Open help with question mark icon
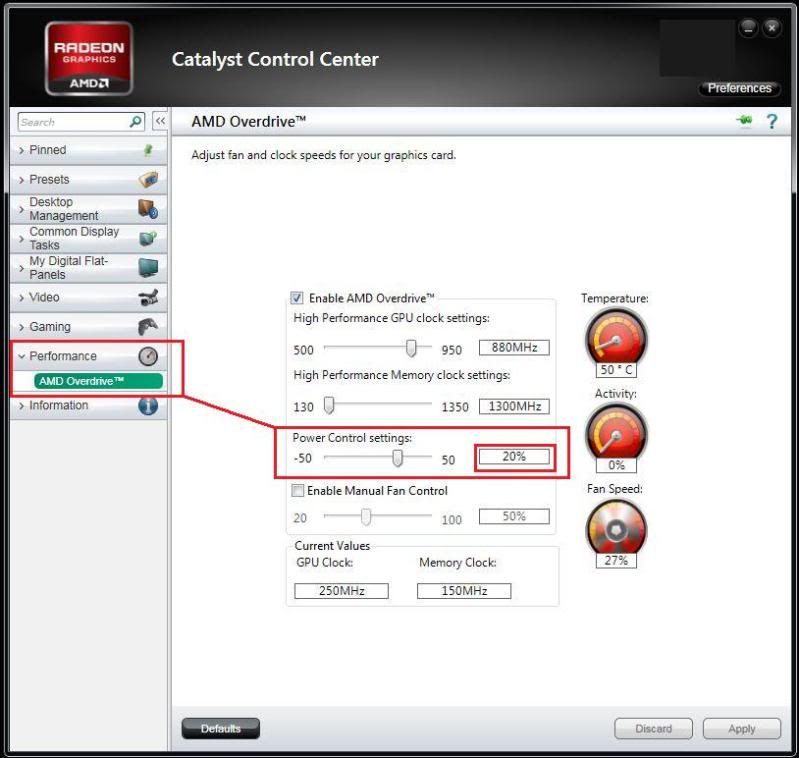Image resolution: width=799 pixels, height=758 pixels. [x=771, y=121]
